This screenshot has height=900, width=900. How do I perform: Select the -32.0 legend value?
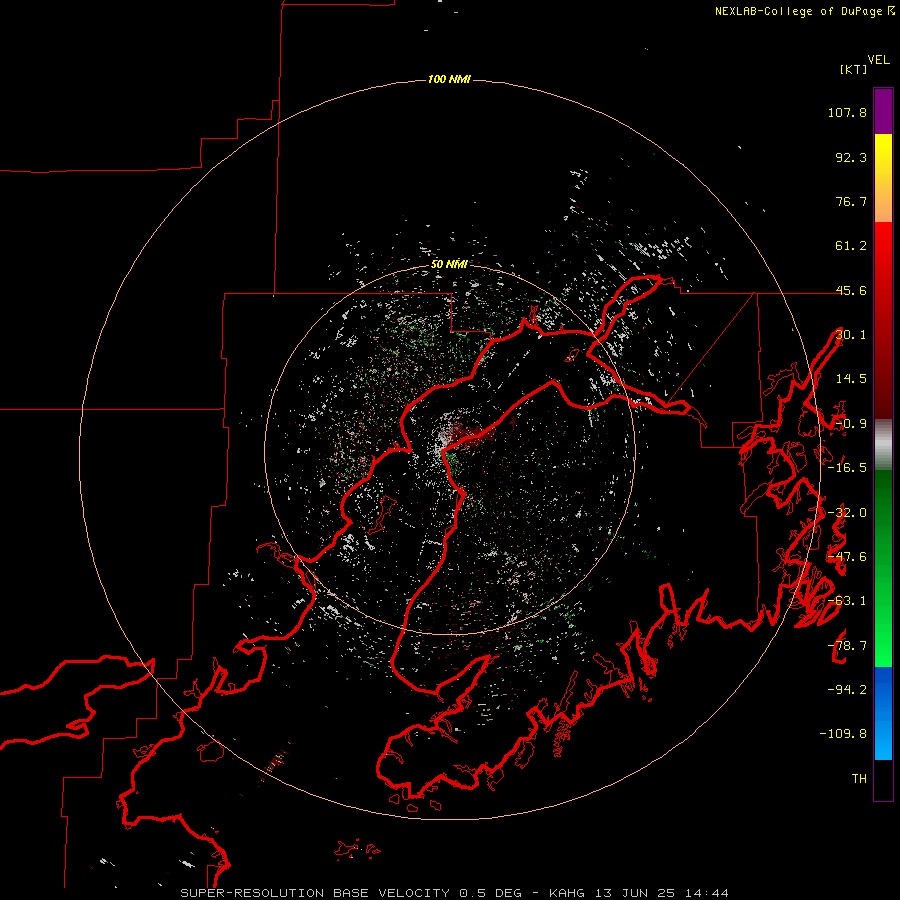847,513
